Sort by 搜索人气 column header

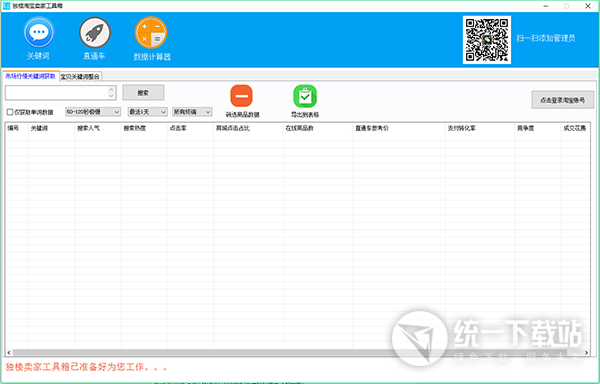point(98,128)
